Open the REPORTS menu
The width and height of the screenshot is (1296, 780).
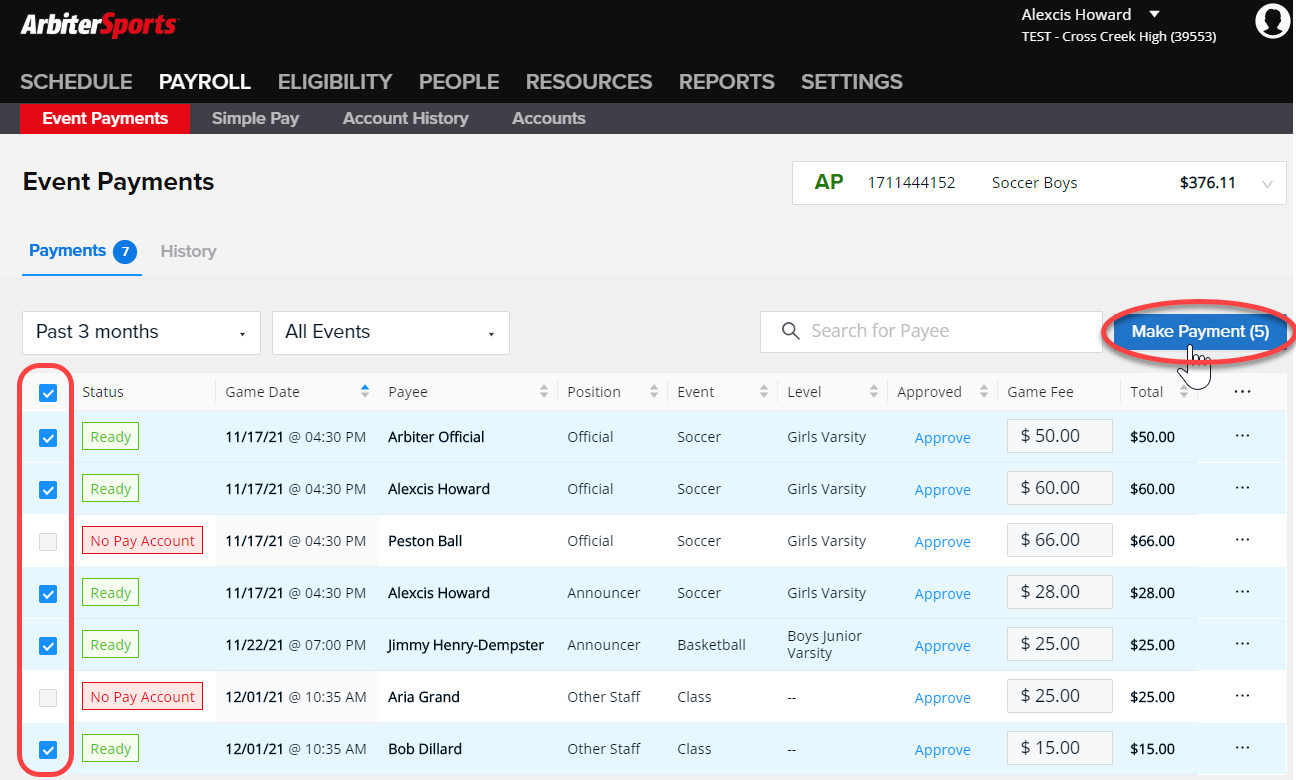[x=726, y=82]
